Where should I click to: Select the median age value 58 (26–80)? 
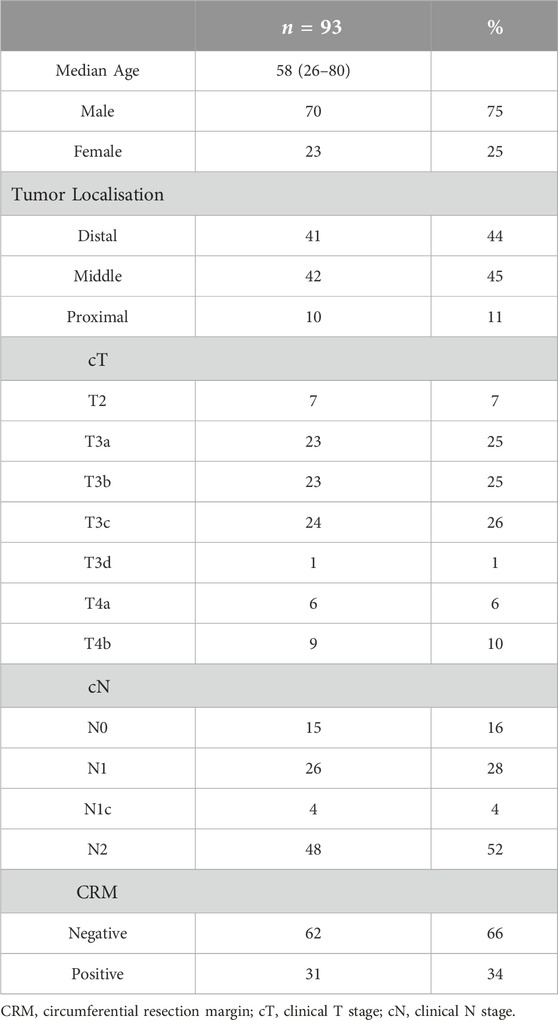point(313,70)
